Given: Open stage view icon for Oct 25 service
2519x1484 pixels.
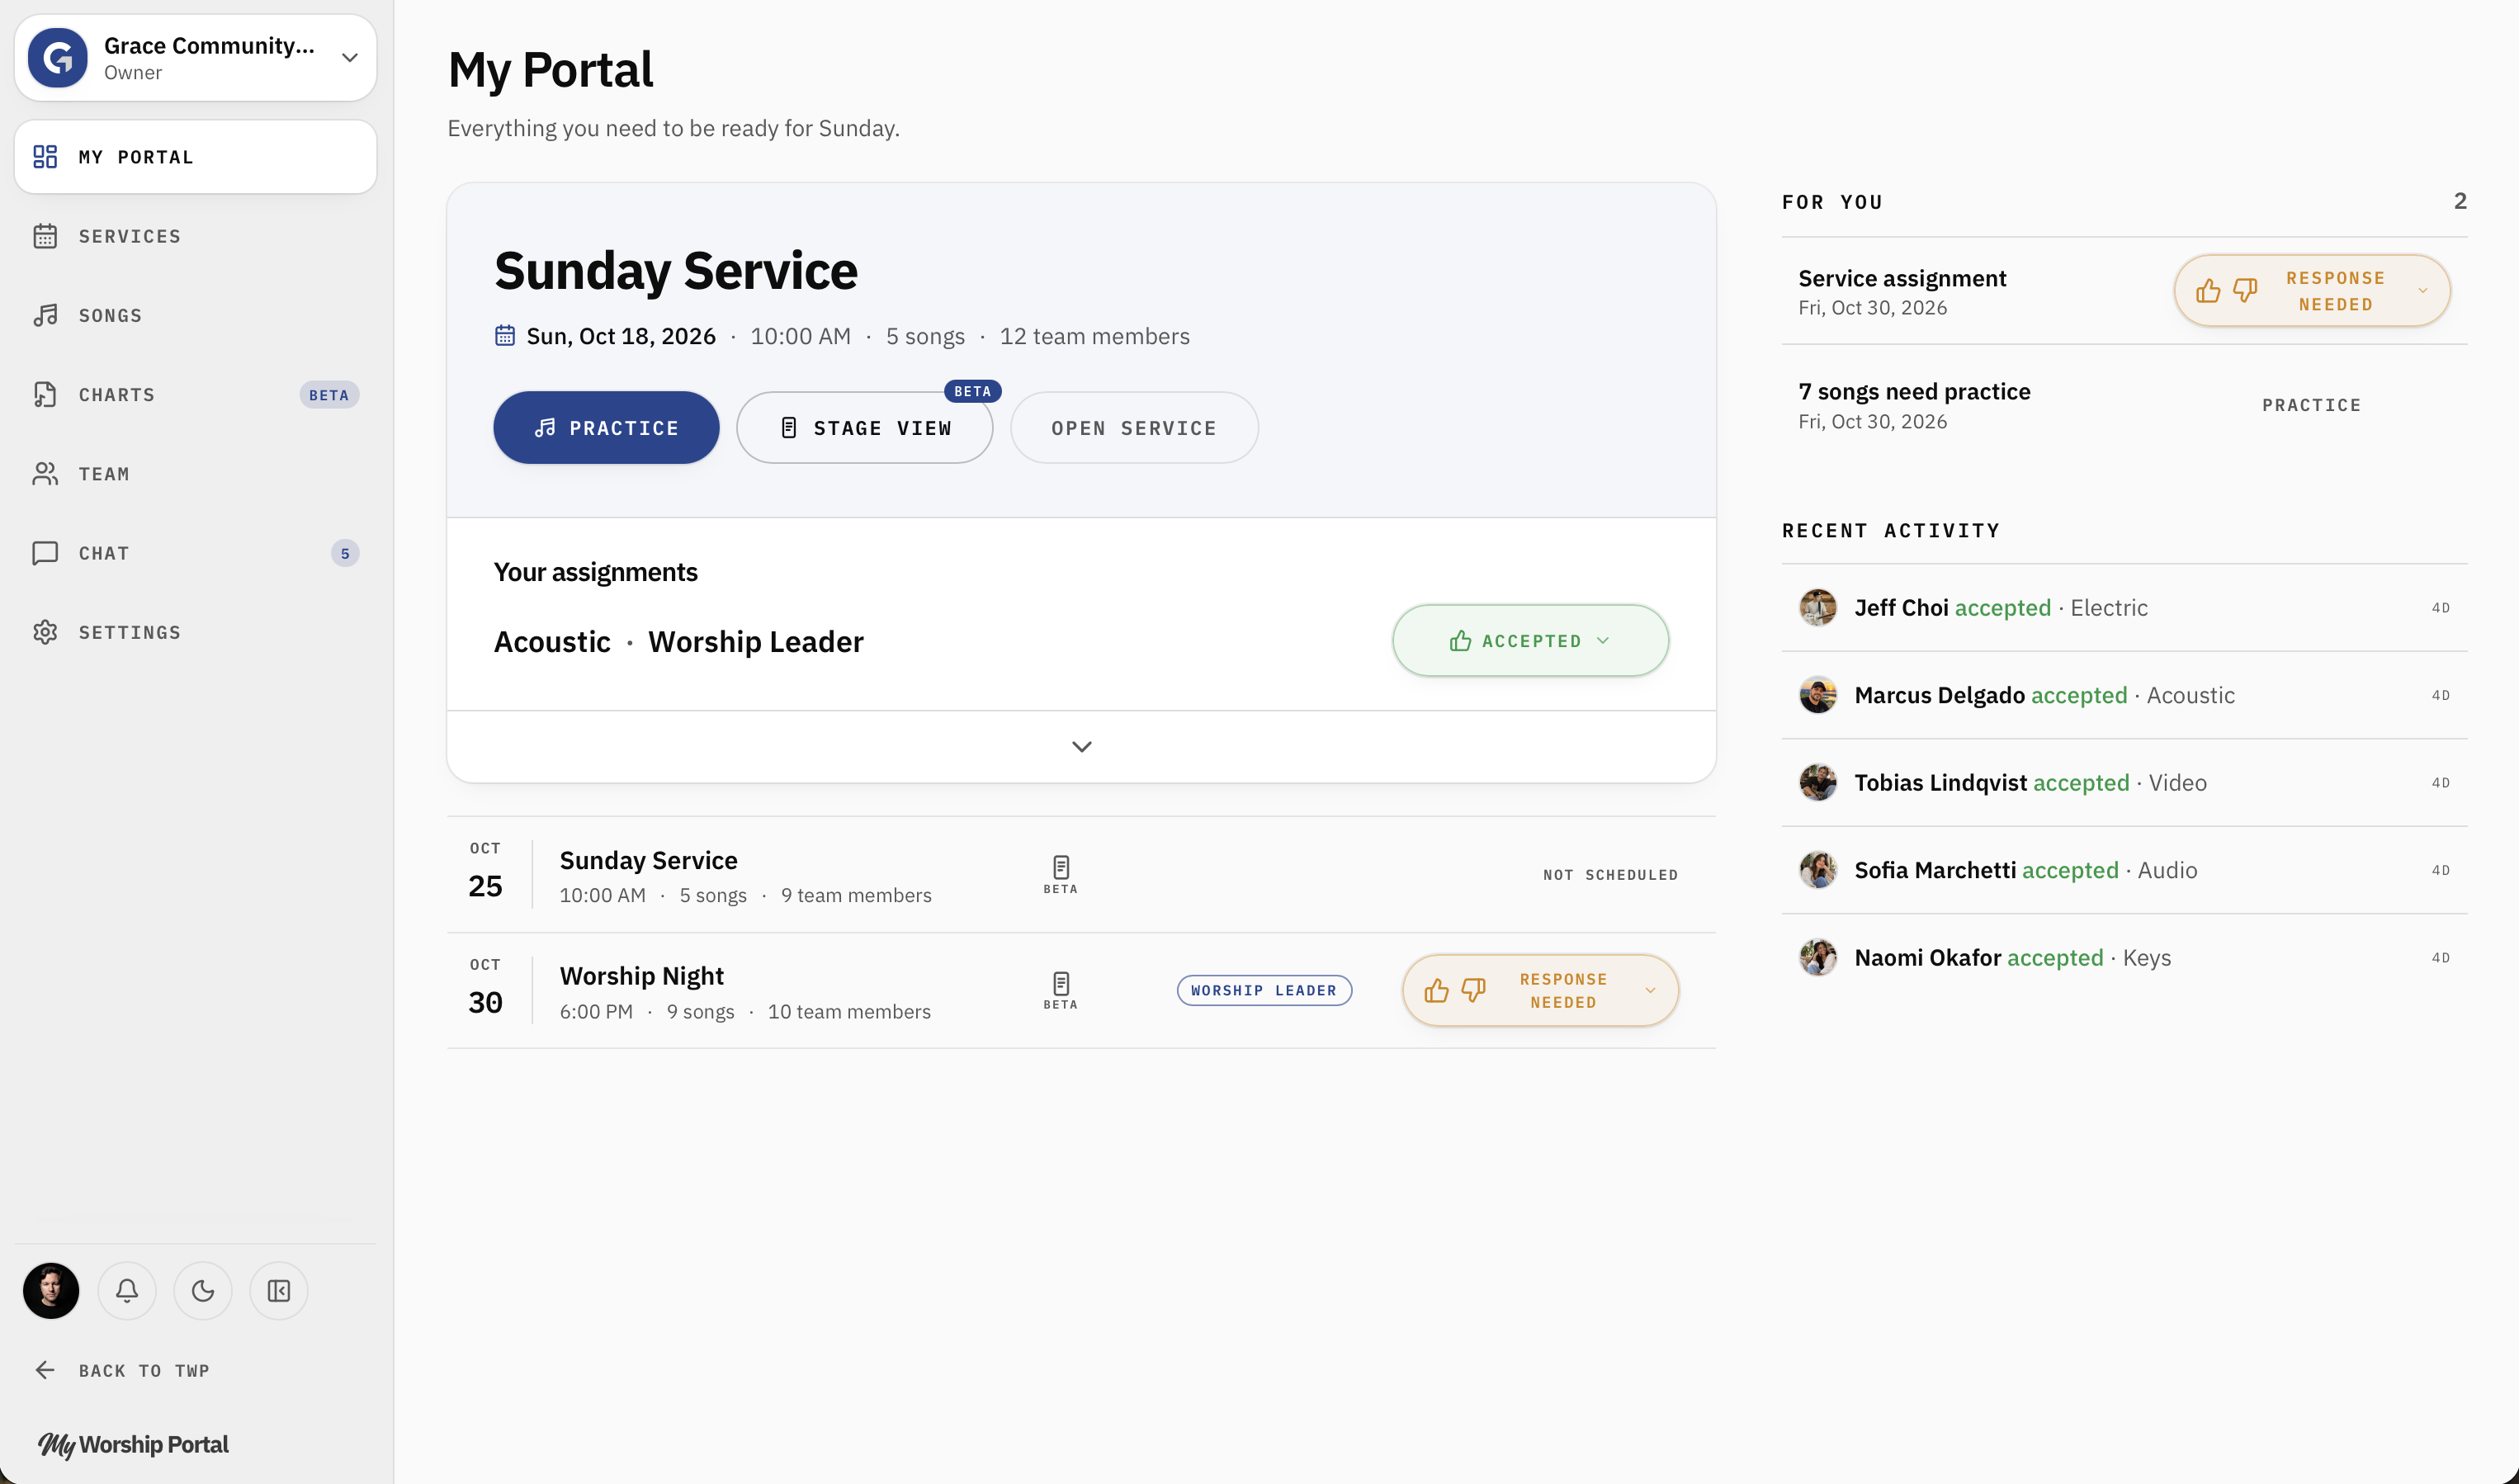Looking at the screenshot, I should (1061, 874).
